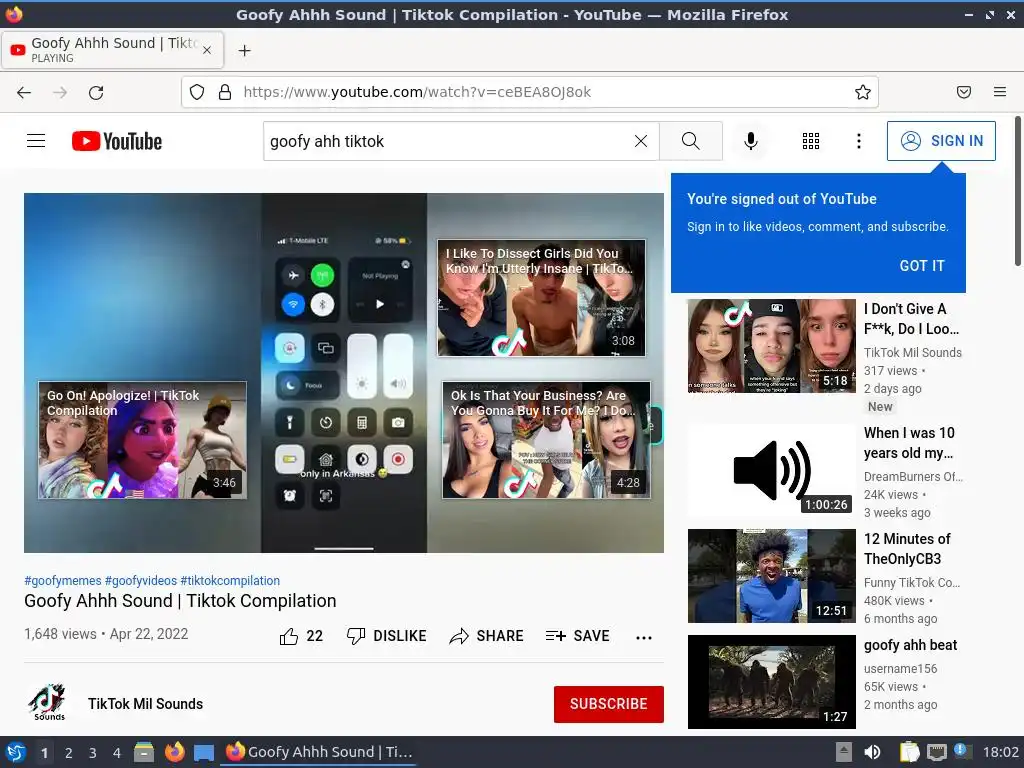The height and width of the screenshot is (768, 1024).
Task: Open Firefox application menu
Action: [x=1000, y=92]
